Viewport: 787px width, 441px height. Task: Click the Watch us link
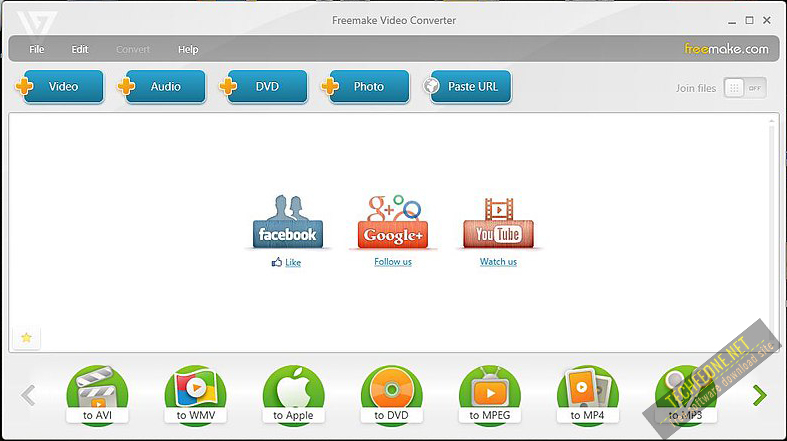498,261
